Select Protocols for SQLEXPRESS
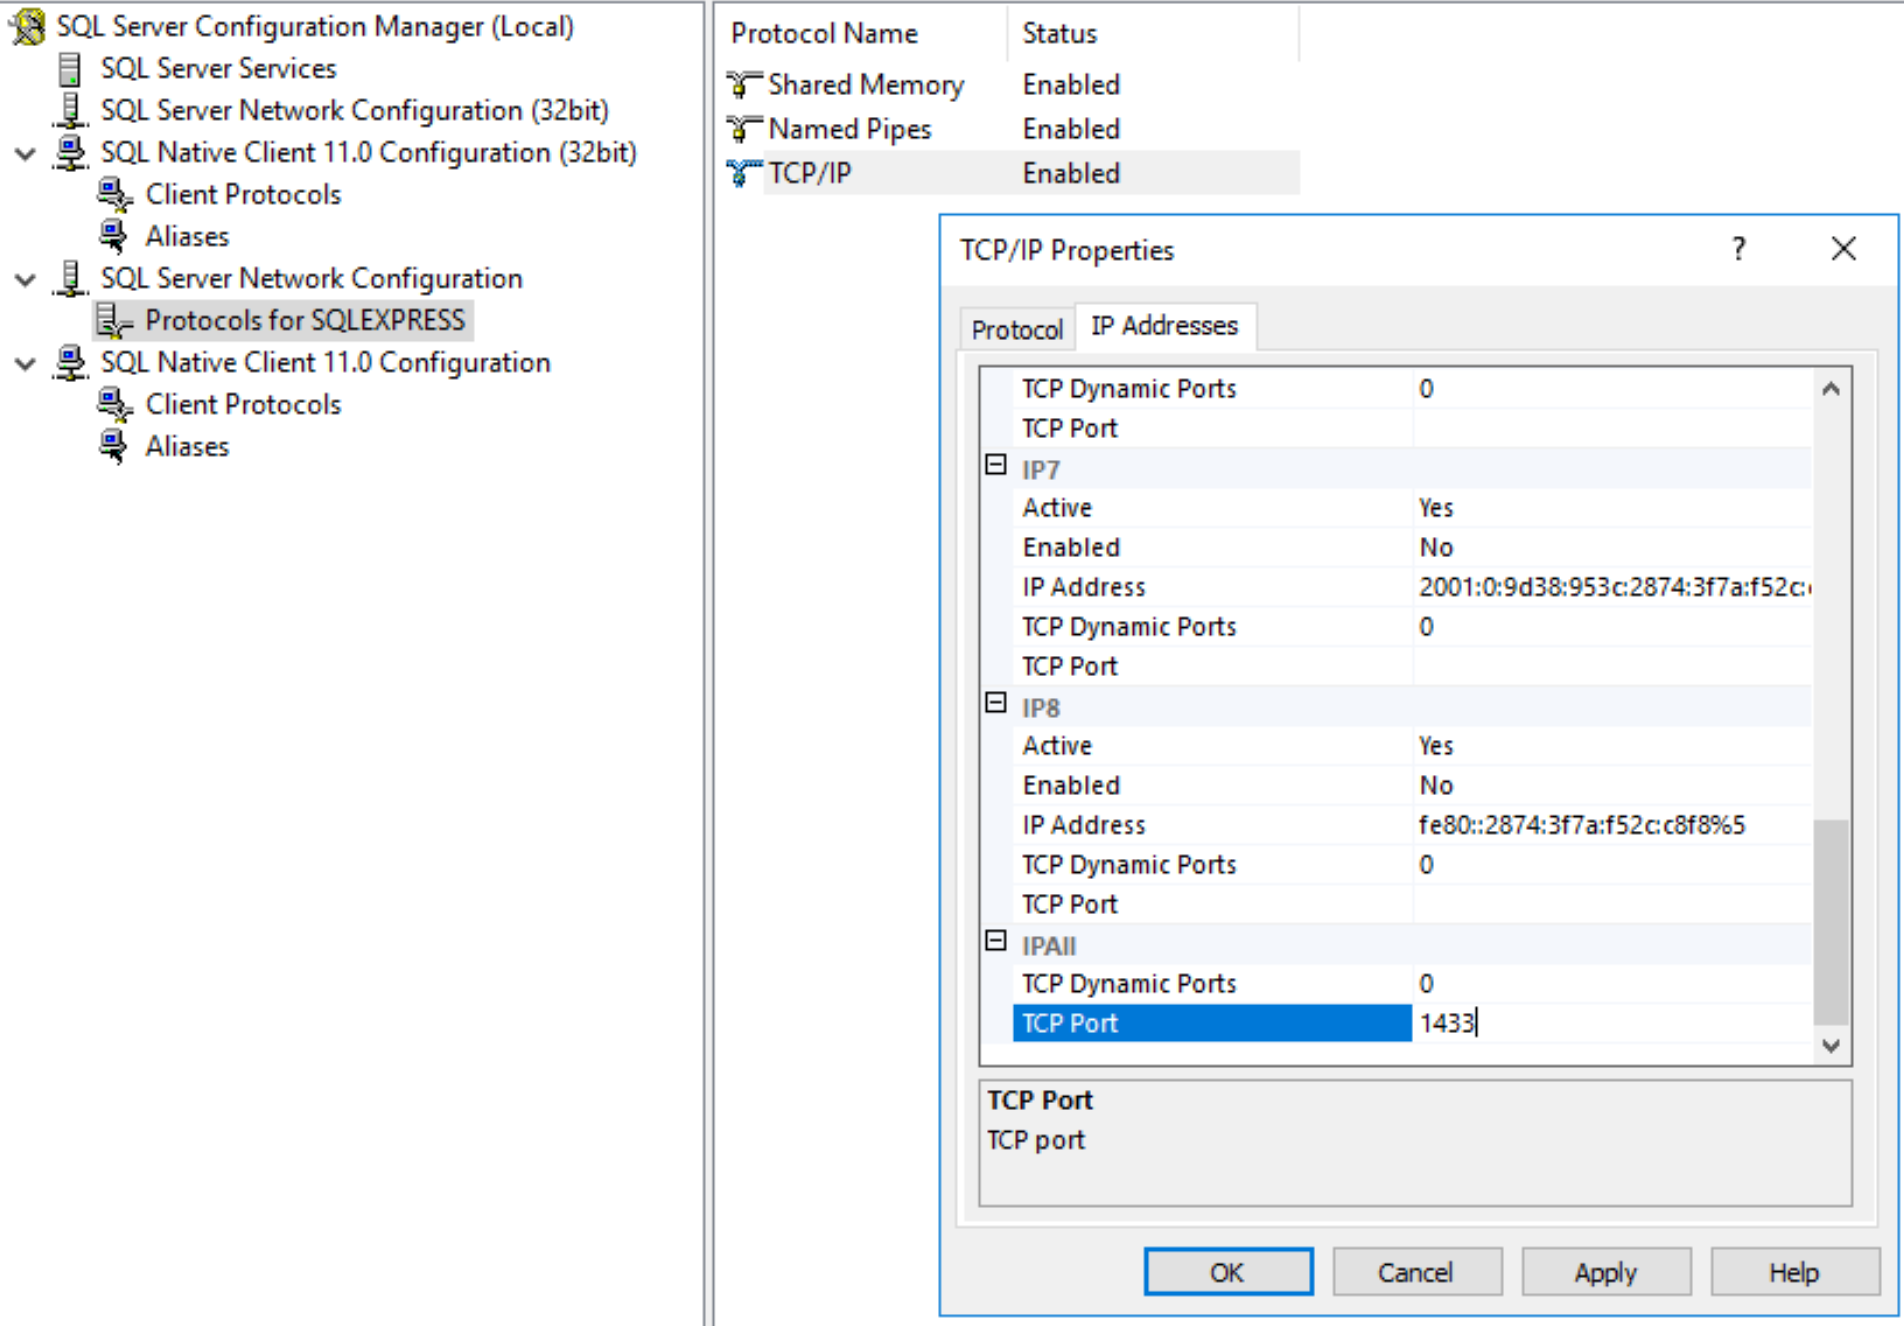This screenshot has height=1326, width=1904. pos(305,320)
